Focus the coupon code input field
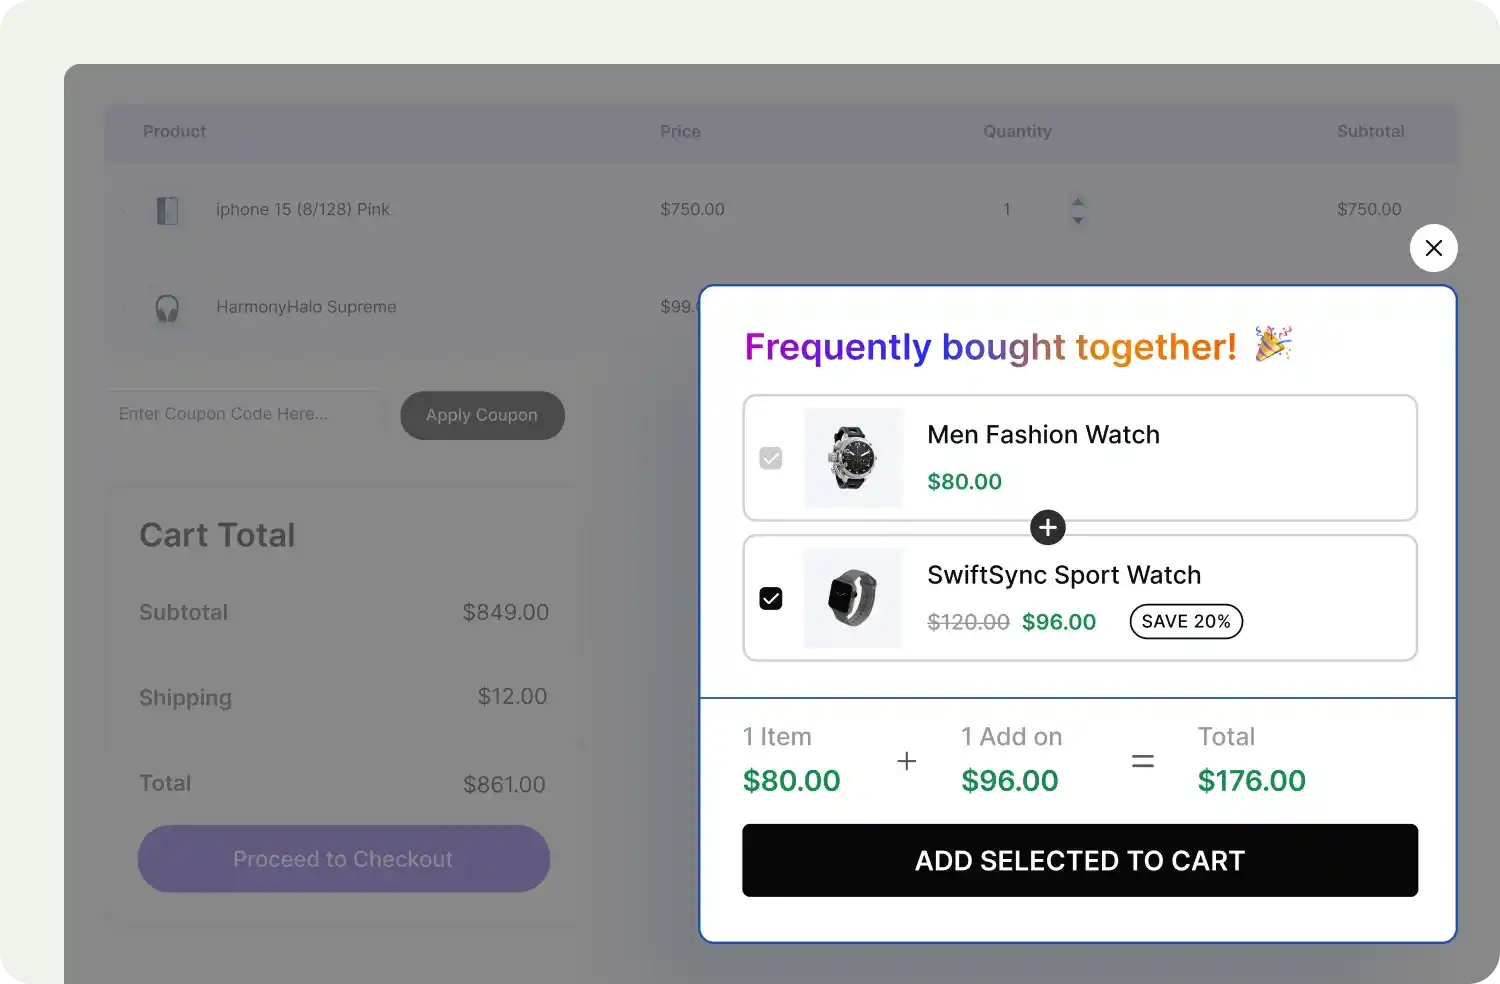1500x984 pixels. [245, 414]
